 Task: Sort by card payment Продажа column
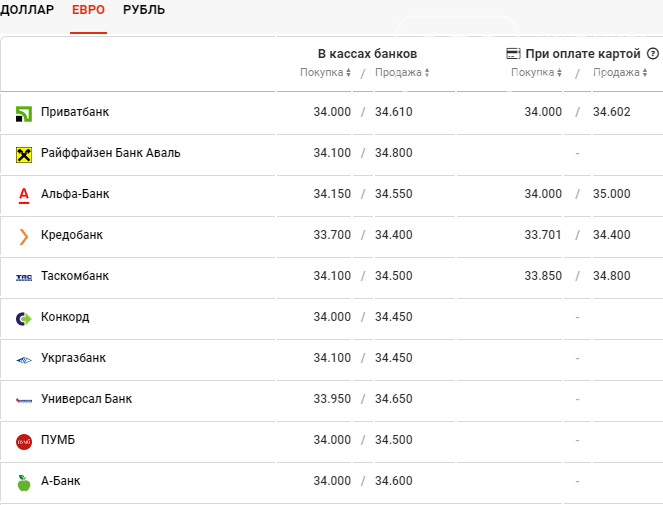pyautogui.click(x=620, y=72)
